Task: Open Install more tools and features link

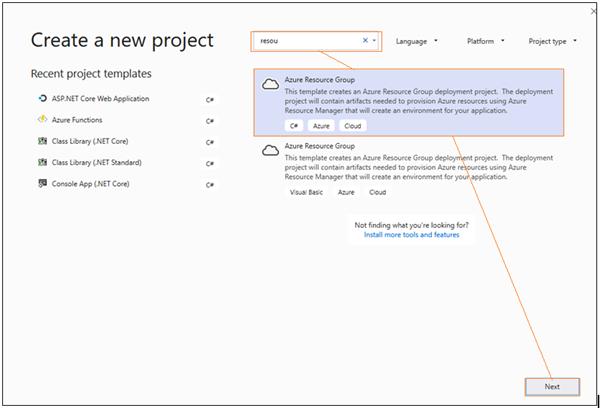Action: [411, 235]
